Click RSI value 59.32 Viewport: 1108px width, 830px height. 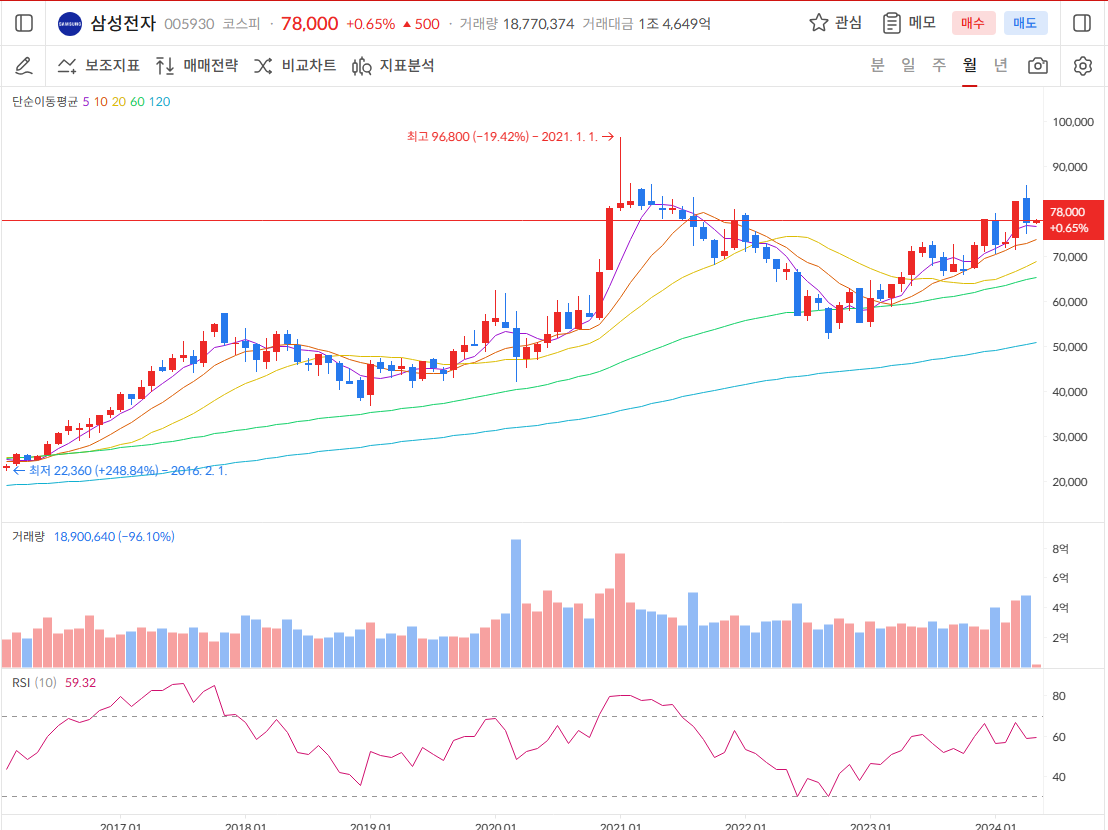click(x=81, y=683)
